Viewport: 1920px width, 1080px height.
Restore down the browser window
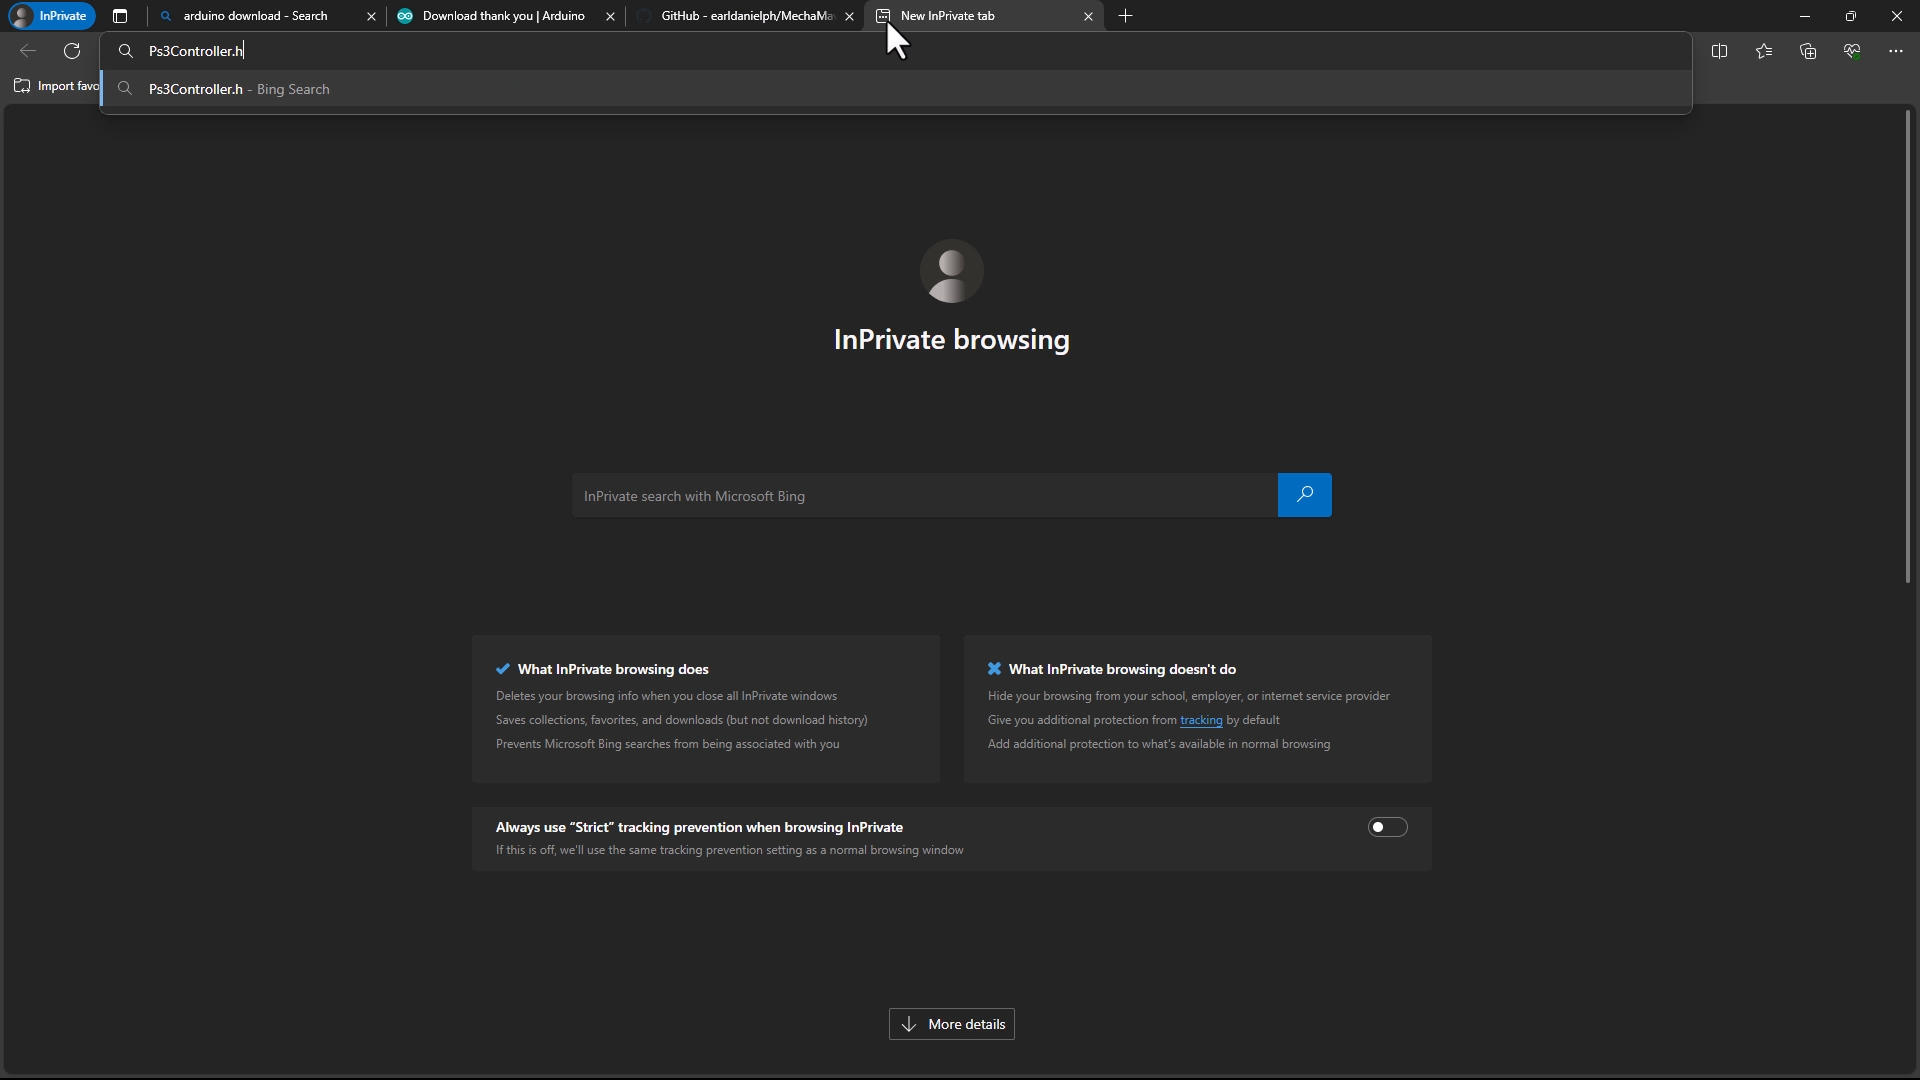[x=1850, y=16]
